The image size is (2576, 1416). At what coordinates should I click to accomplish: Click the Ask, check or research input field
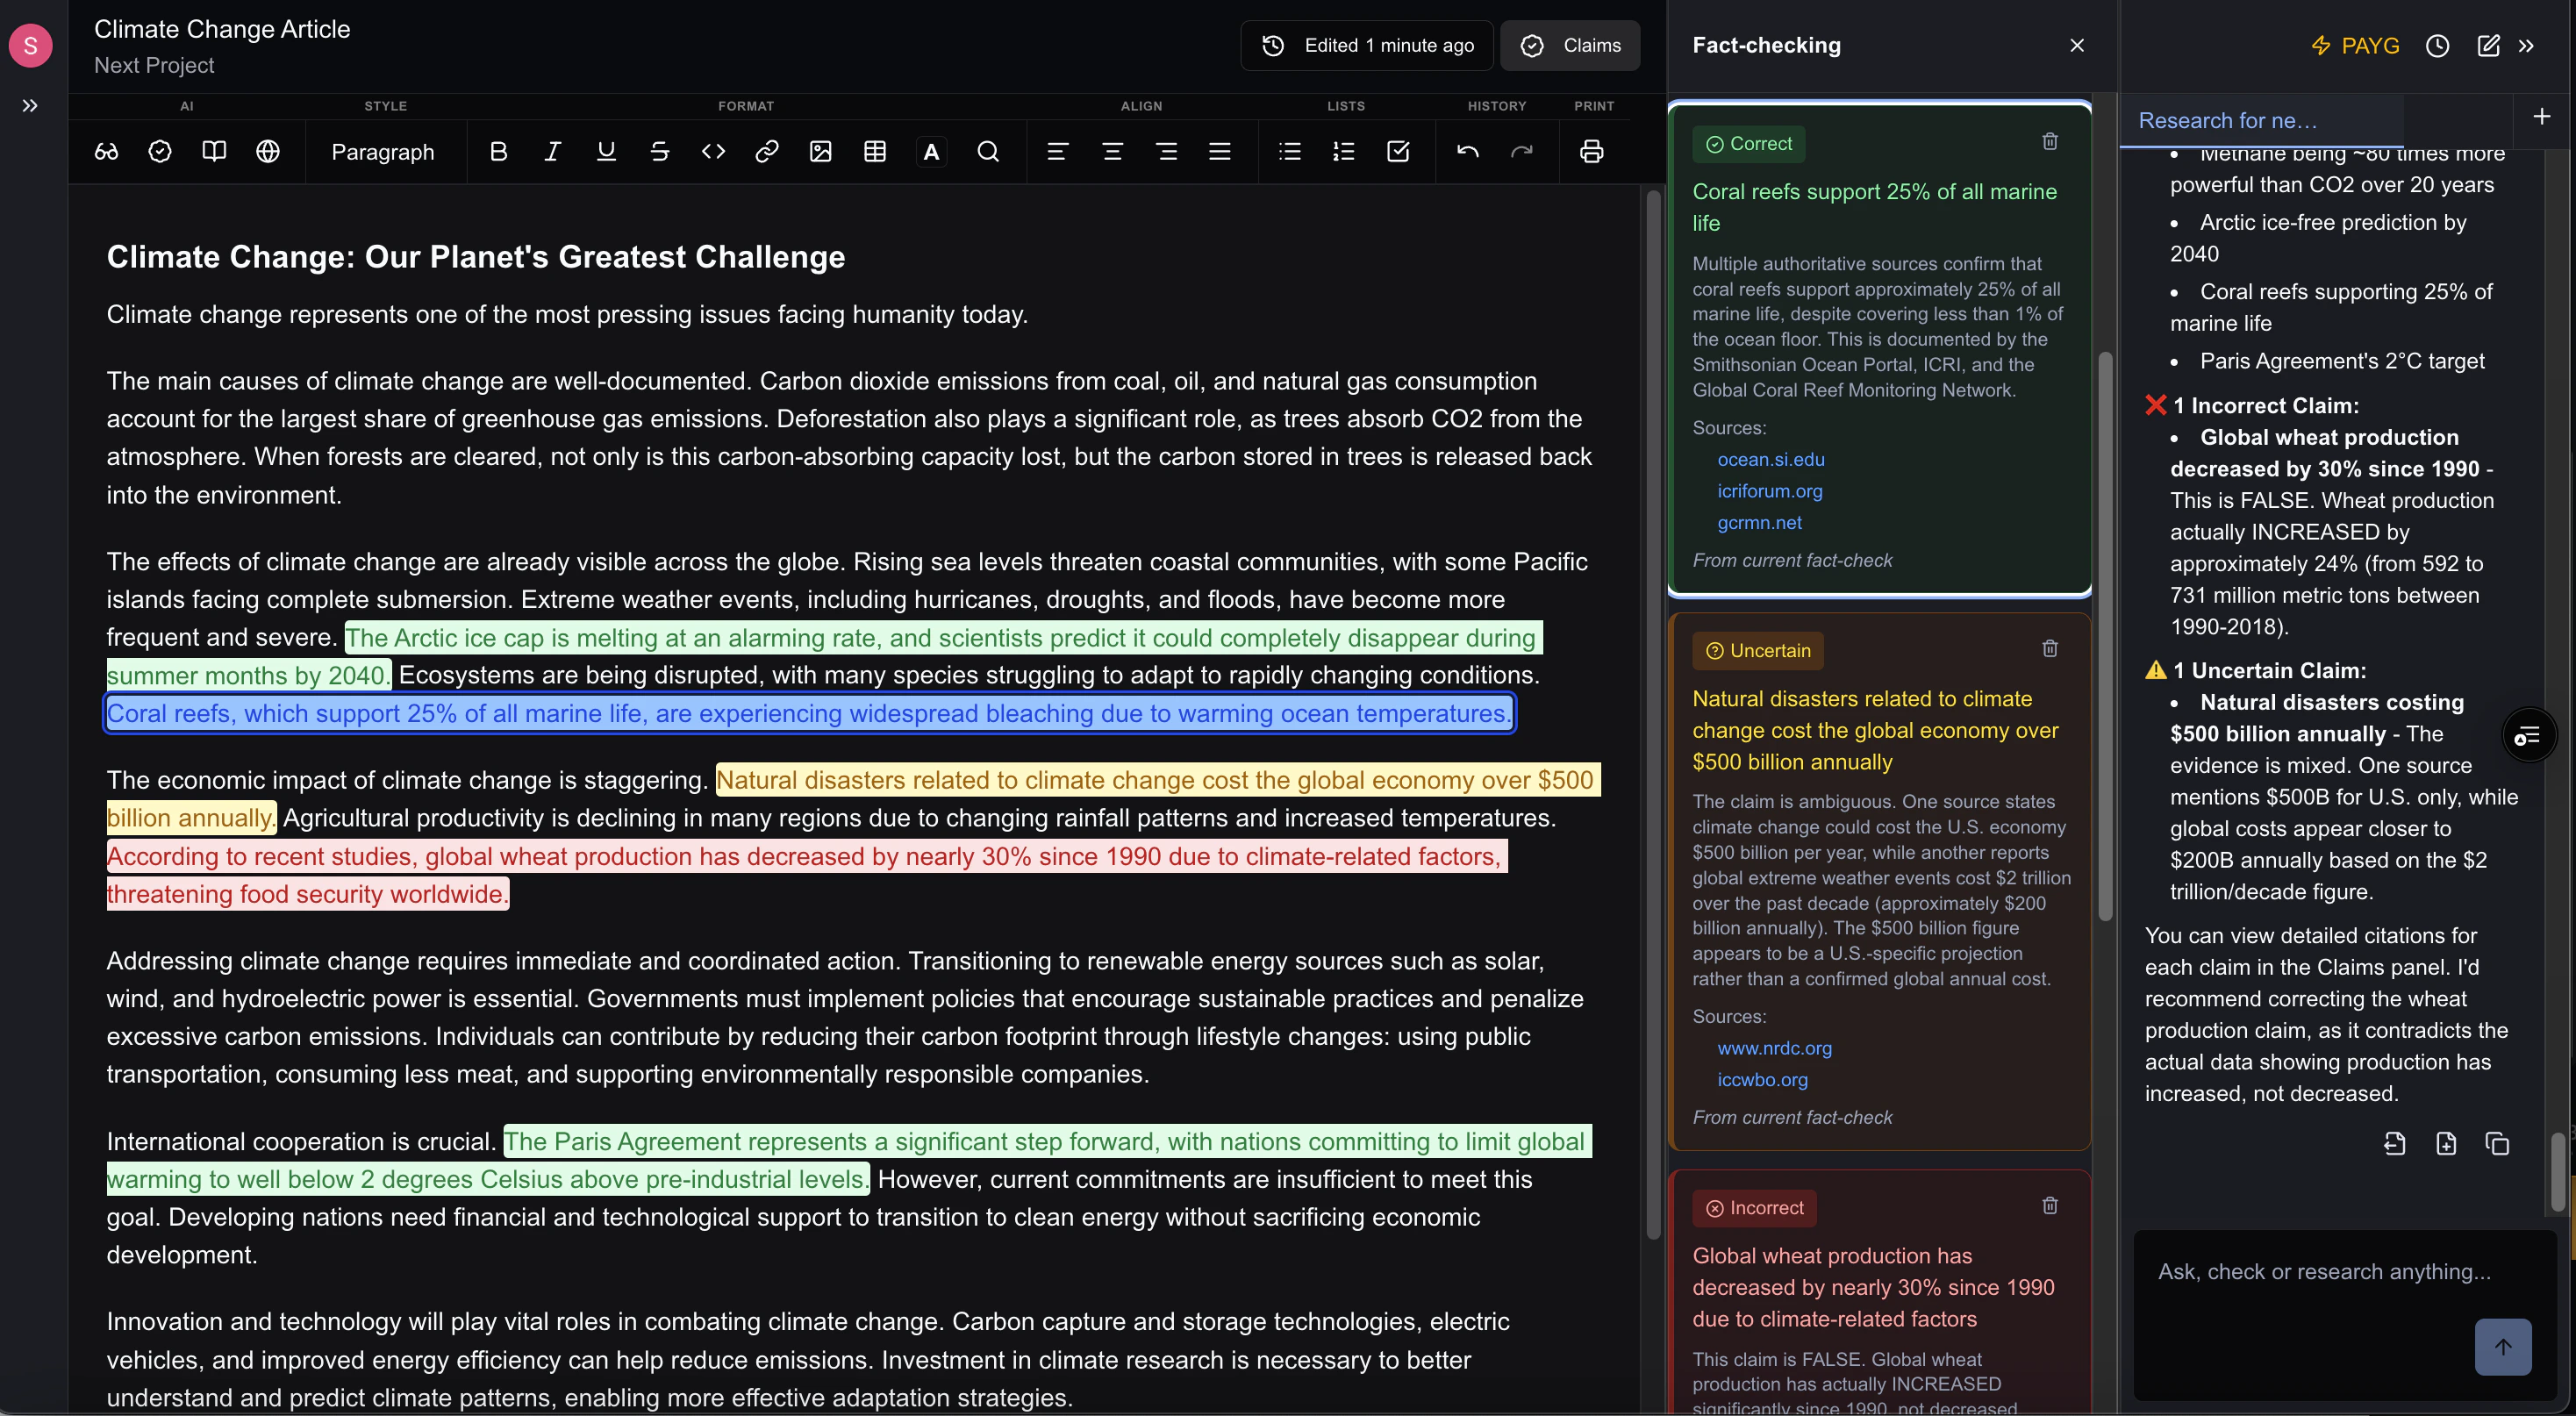coord(2323,1271)
